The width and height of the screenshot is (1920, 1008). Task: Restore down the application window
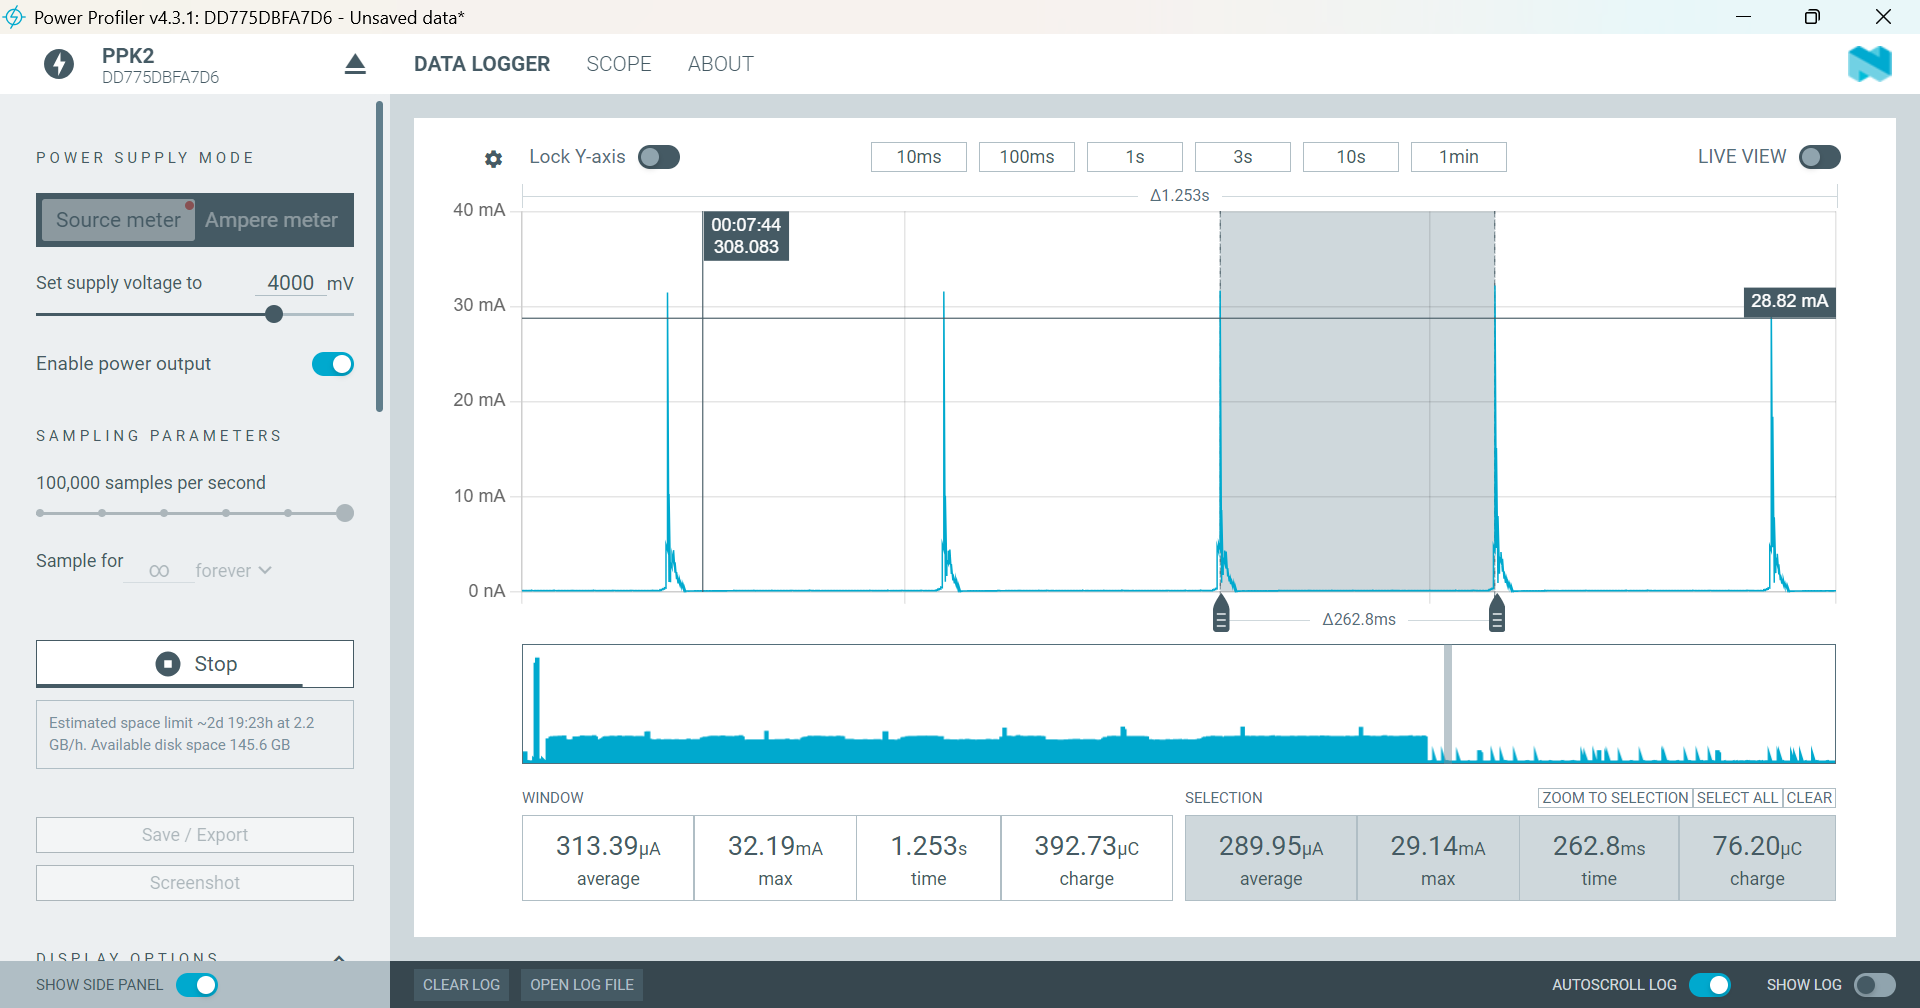(x=1812, y=17)
